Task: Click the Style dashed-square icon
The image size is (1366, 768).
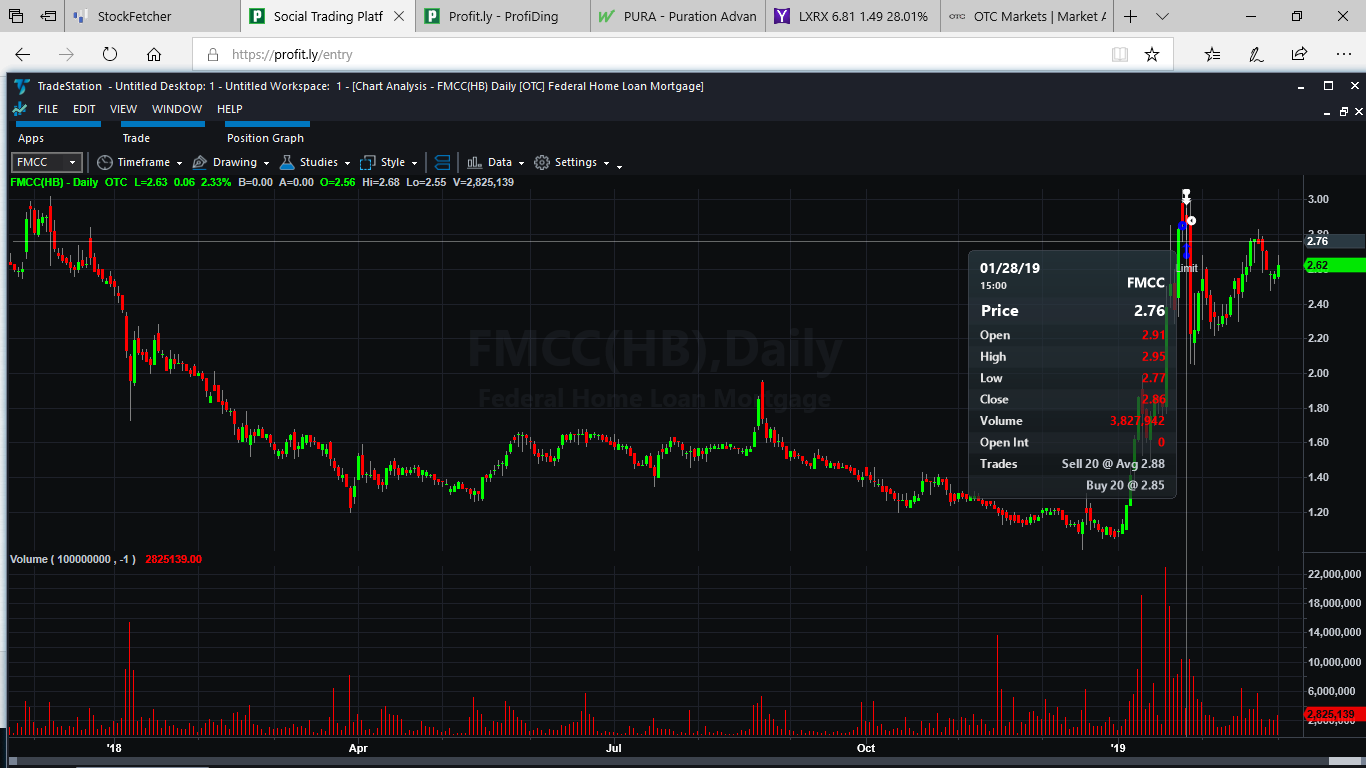Action: coord(368,162)
